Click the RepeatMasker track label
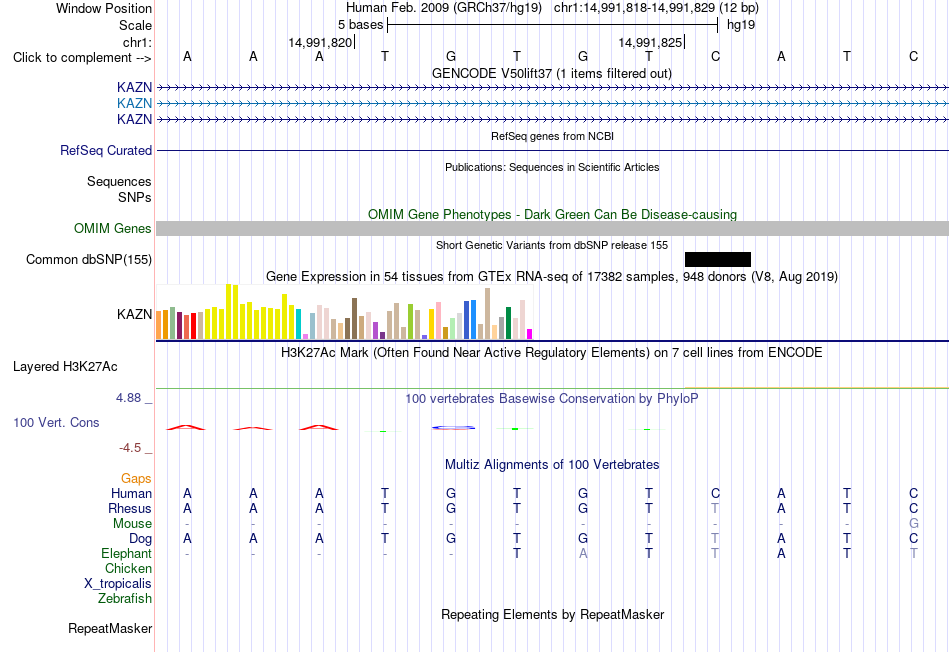The width and height of the screenshot is (950, 652). coord(110,628)
